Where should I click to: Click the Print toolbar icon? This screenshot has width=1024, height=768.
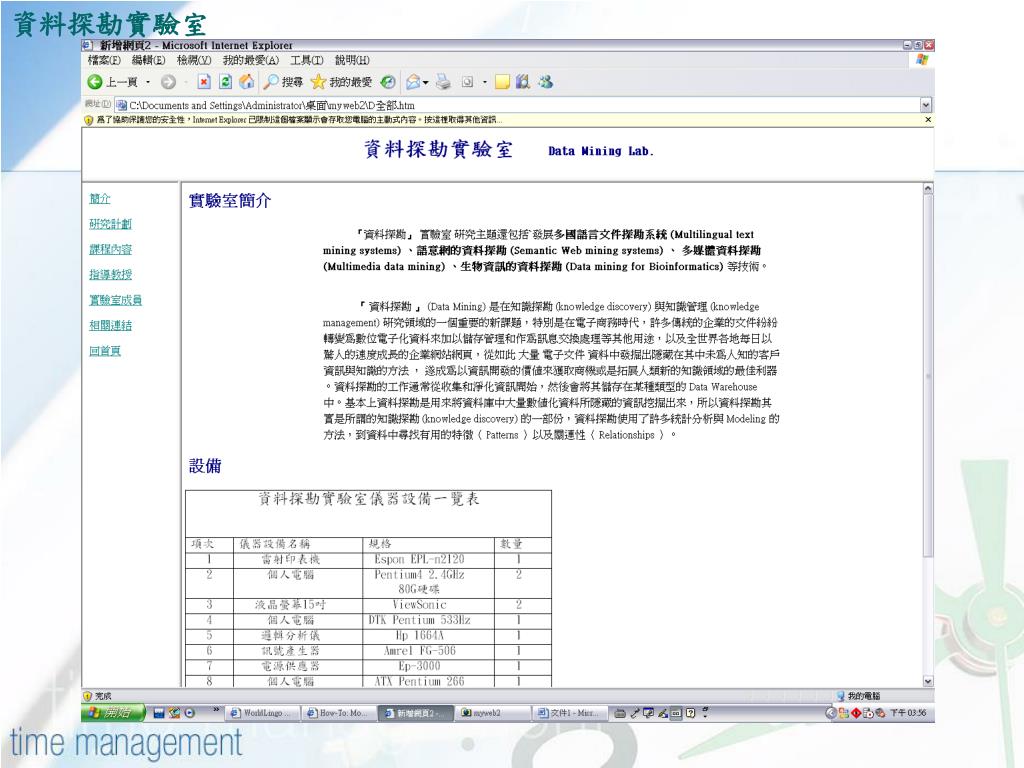tap(443, 82)
